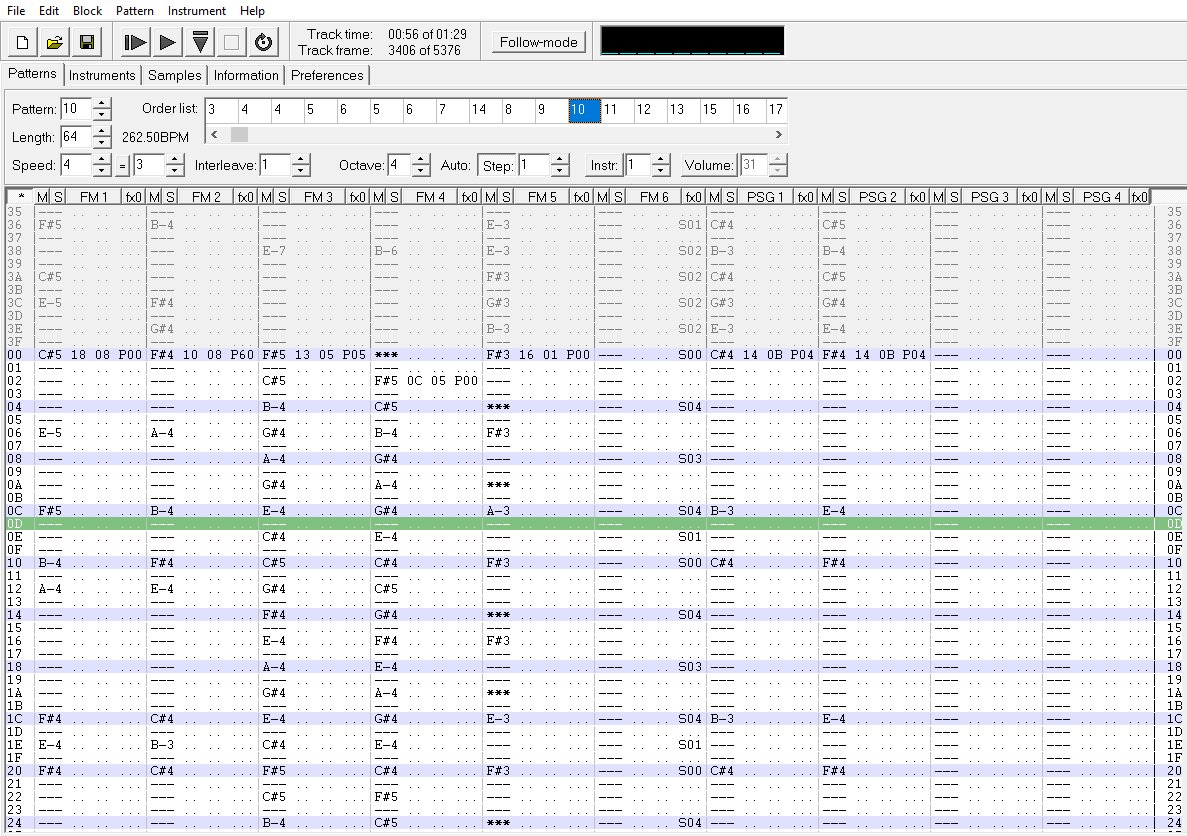
Task: Solo the PSG 1 channel
Action: point(730,197)
